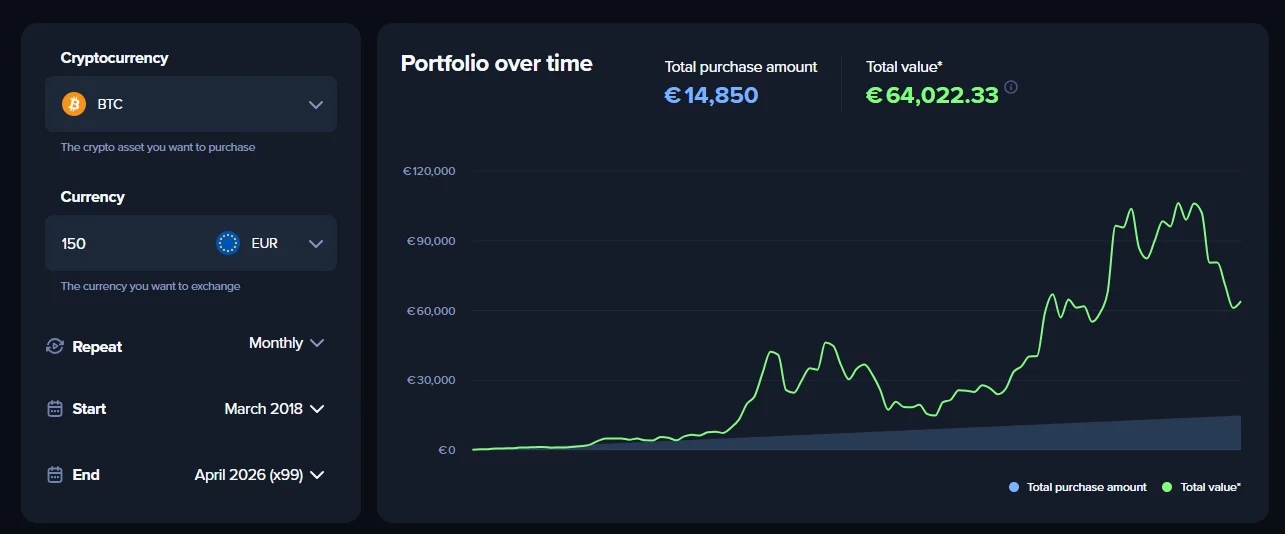Change the April 2026 (x99) end date
Viewport: 1285px width, 534px height.
(x=259, y=474)
